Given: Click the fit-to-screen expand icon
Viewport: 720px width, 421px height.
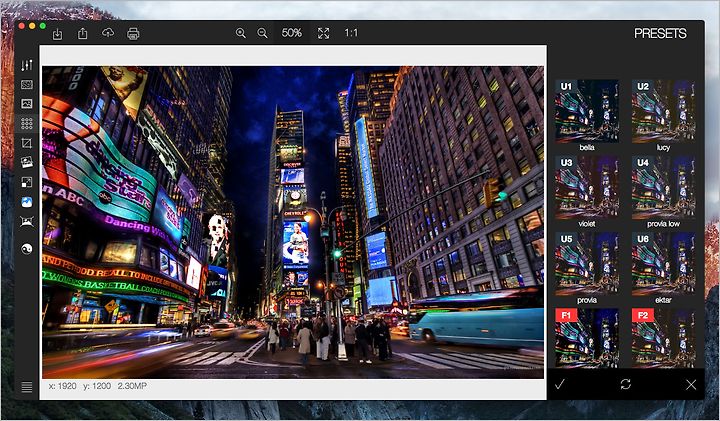Looking at the screenshot, I should click(x=324, y=33).
